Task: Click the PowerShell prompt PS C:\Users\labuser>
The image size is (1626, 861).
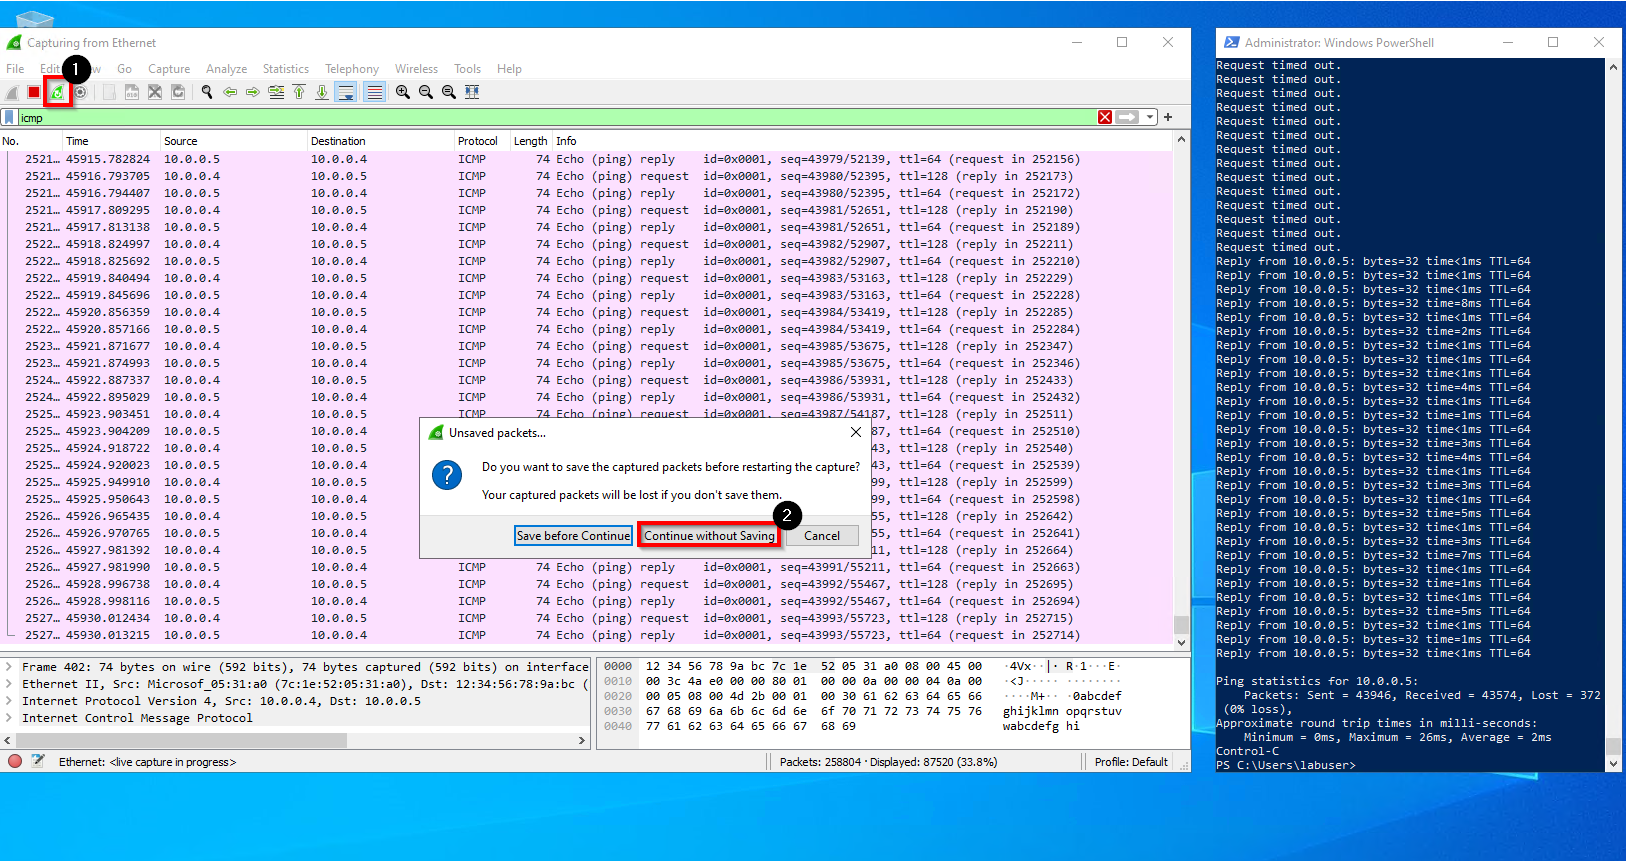Action: tap(1286, 765)
